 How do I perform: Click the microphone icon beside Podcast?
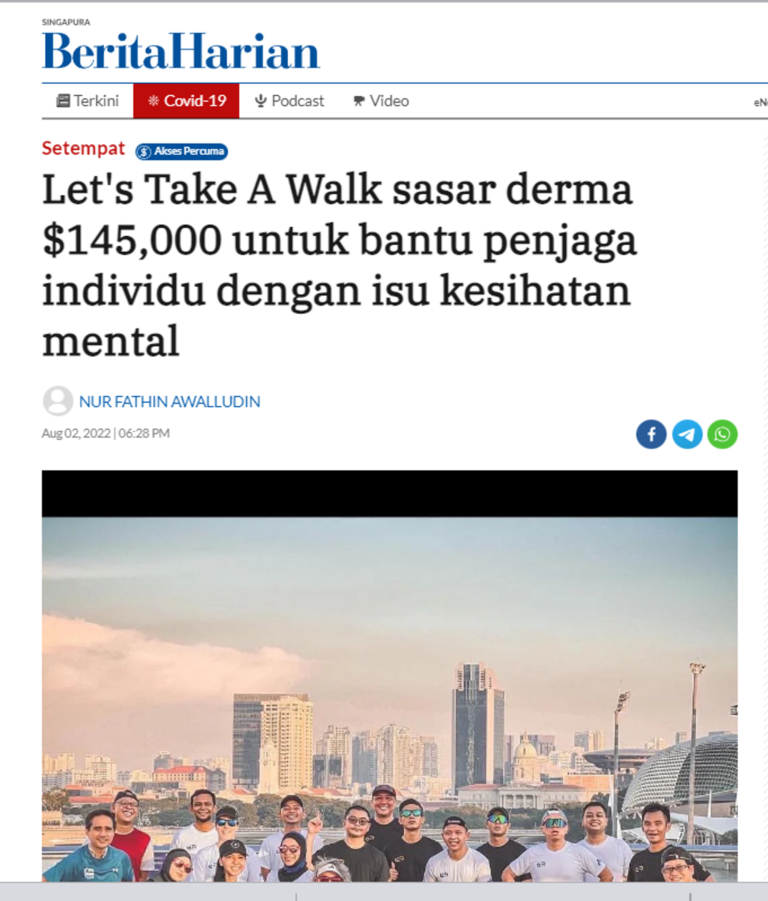point(261,101)
